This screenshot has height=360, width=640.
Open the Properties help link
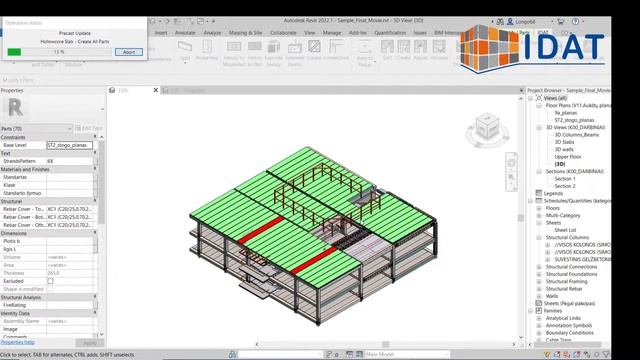(x=18, y=342)
